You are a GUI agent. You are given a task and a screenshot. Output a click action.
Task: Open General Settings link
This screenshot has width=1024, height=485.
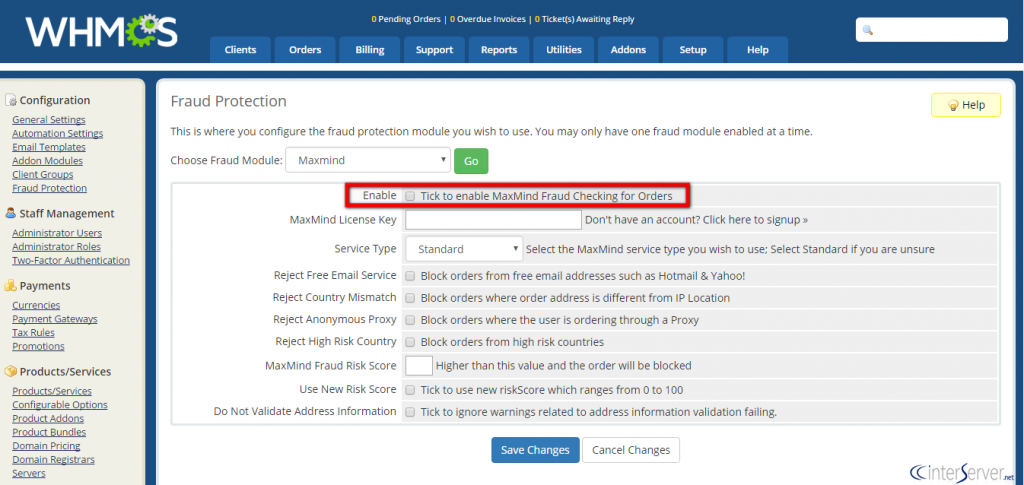pos(49,119)
